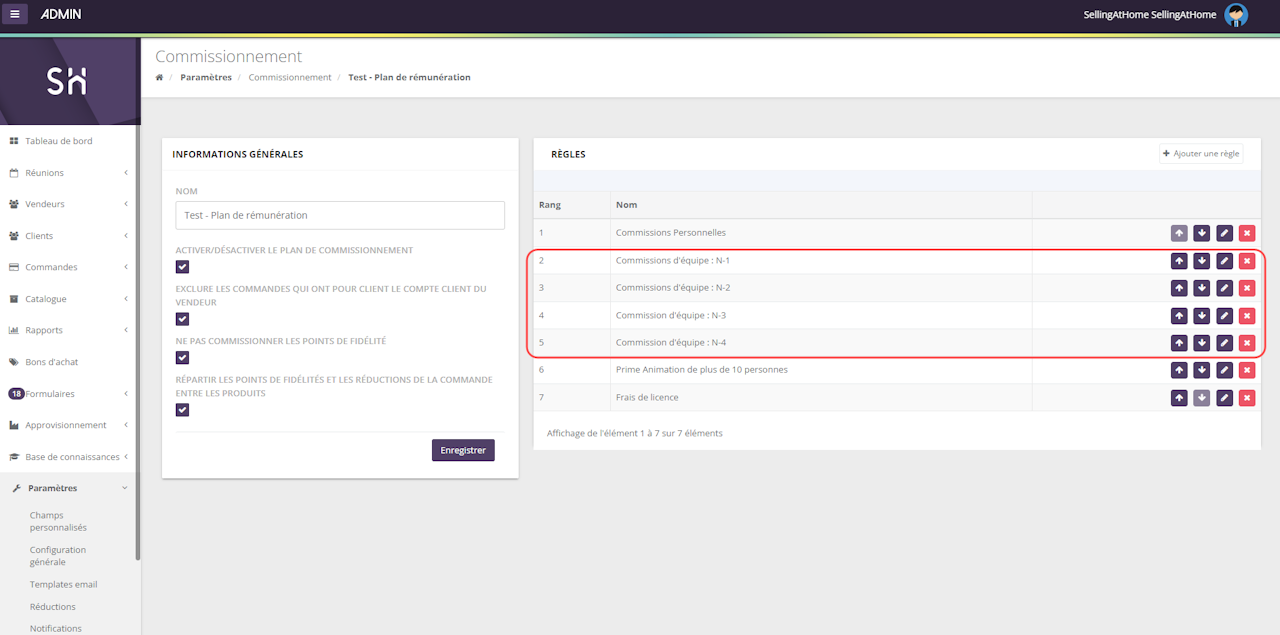Click the Enregistrer button

point(463,450)
